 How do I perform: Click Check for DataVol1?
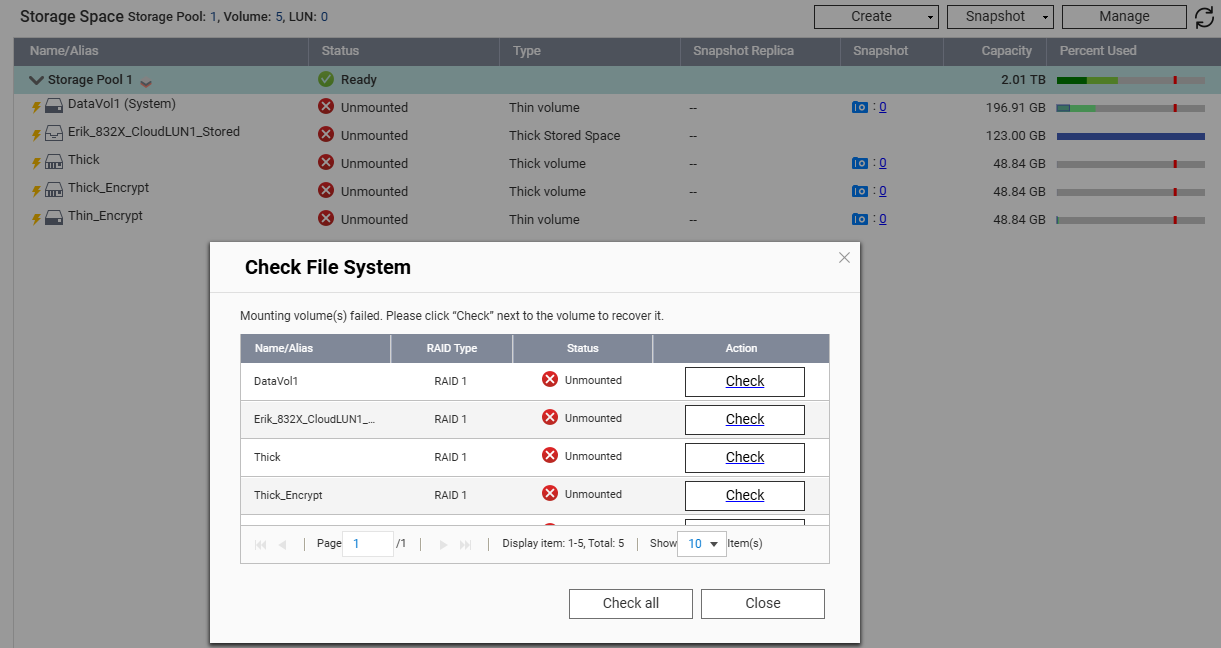[x=745, y=382]
